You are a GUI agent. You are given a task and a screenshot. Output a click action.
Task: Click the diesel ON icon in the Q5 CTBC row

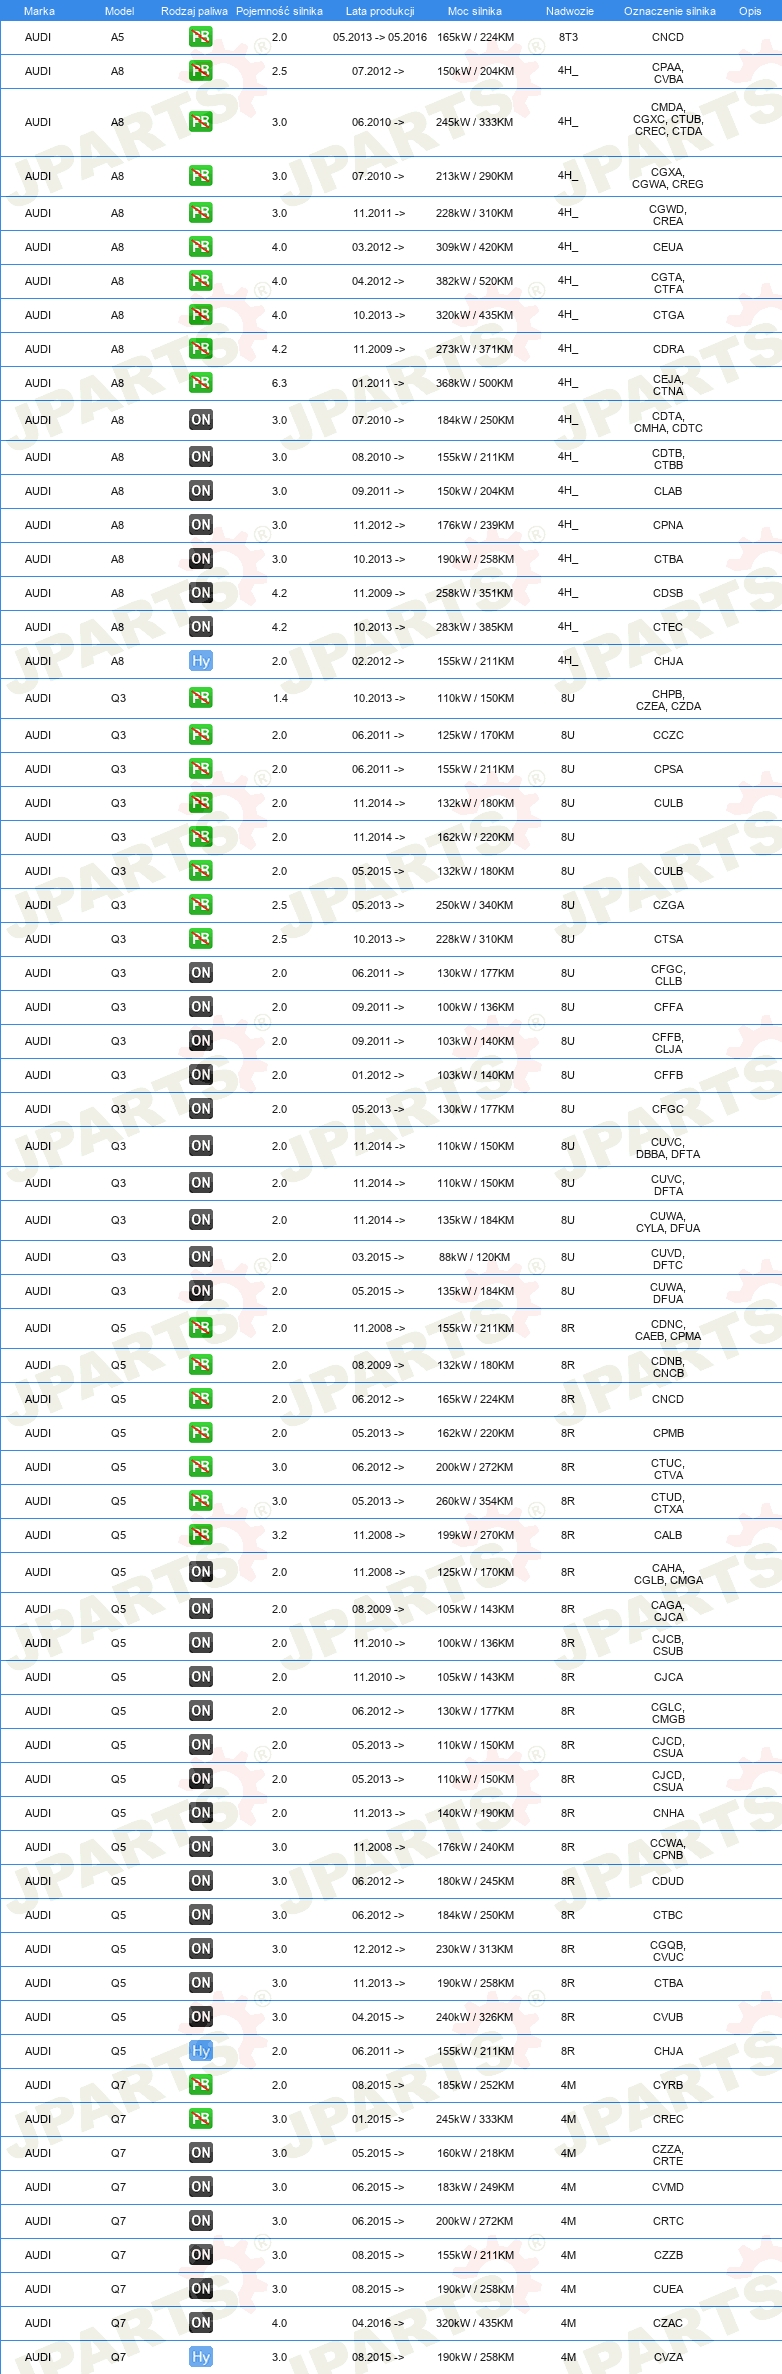[x=200, y=1915]
